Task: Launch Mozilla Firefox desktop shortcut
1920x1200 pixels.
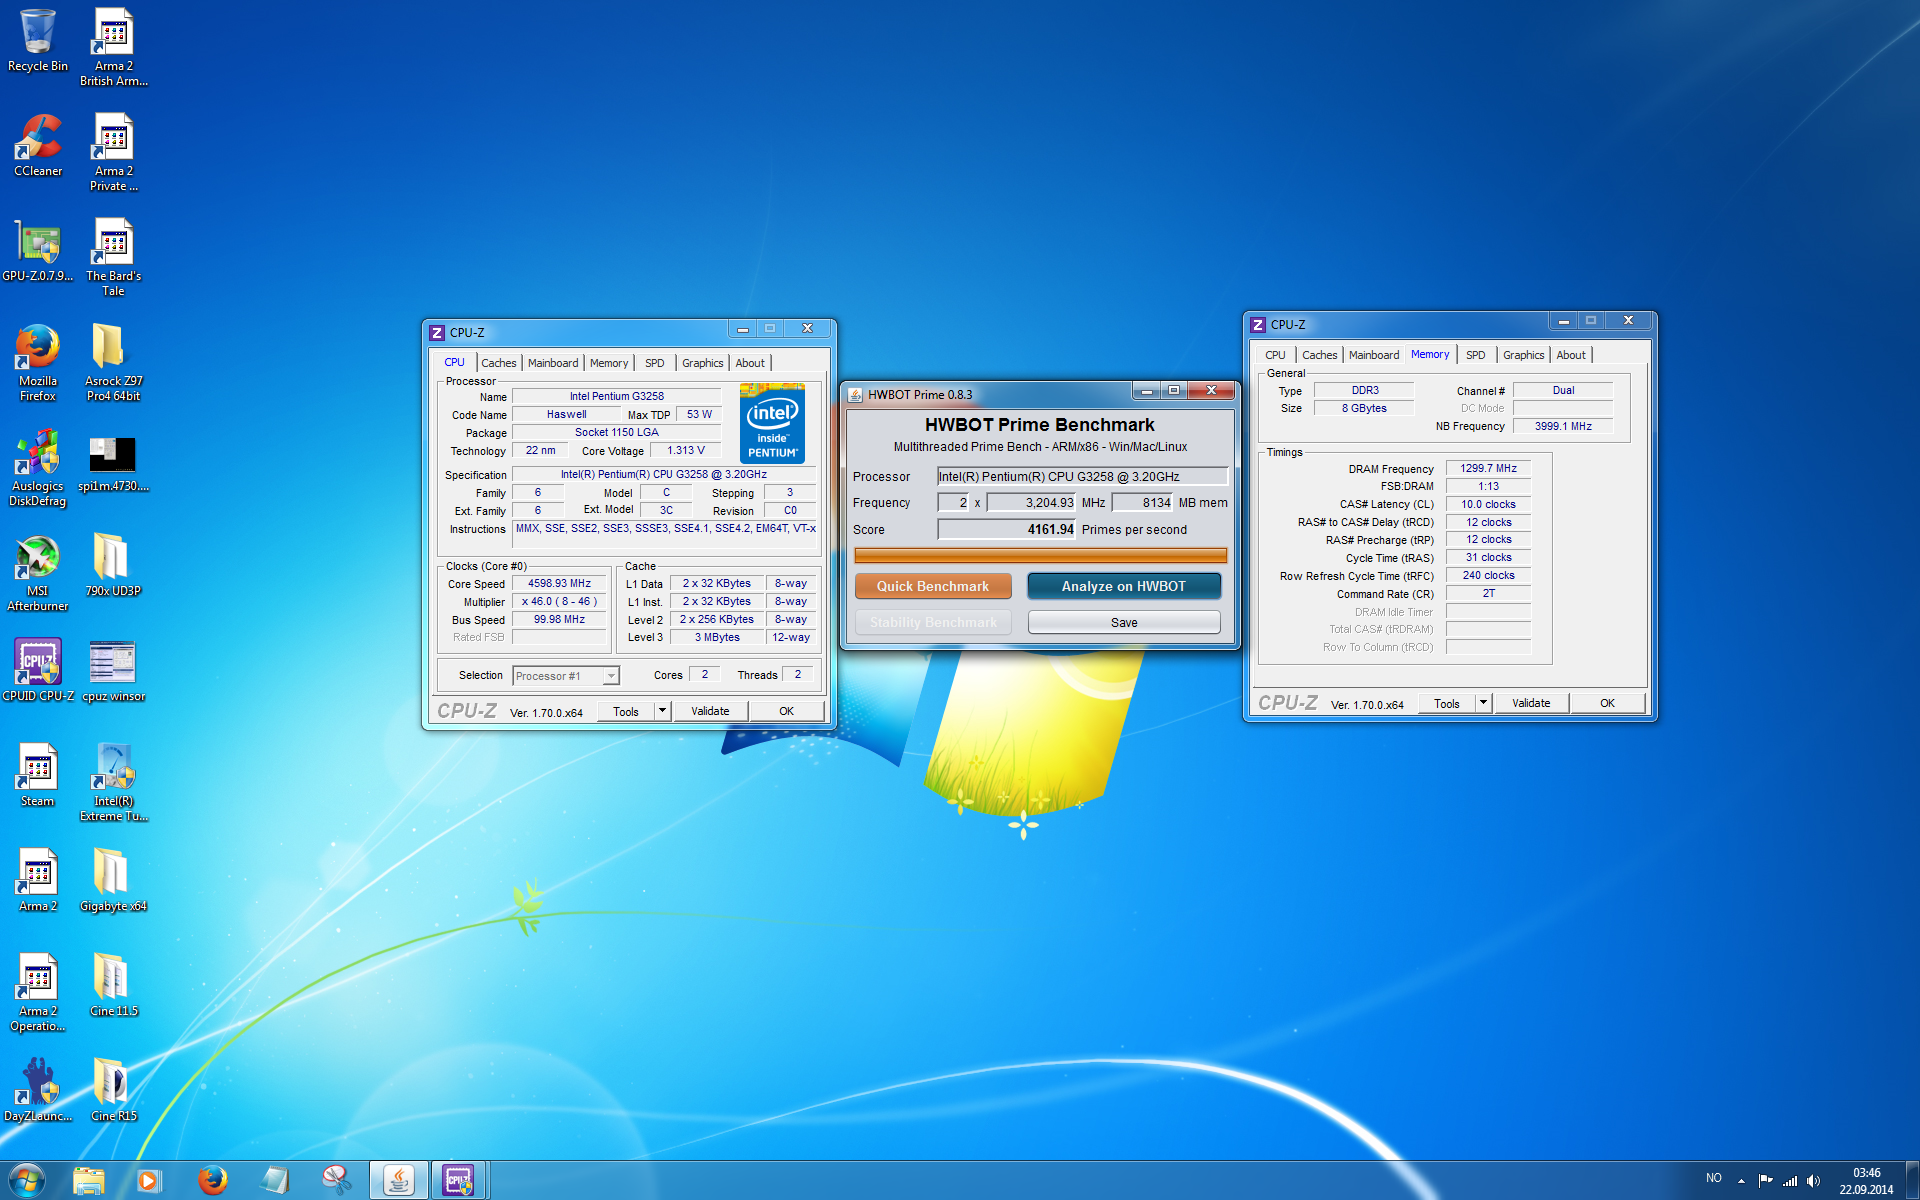Action: click(38, 362)
